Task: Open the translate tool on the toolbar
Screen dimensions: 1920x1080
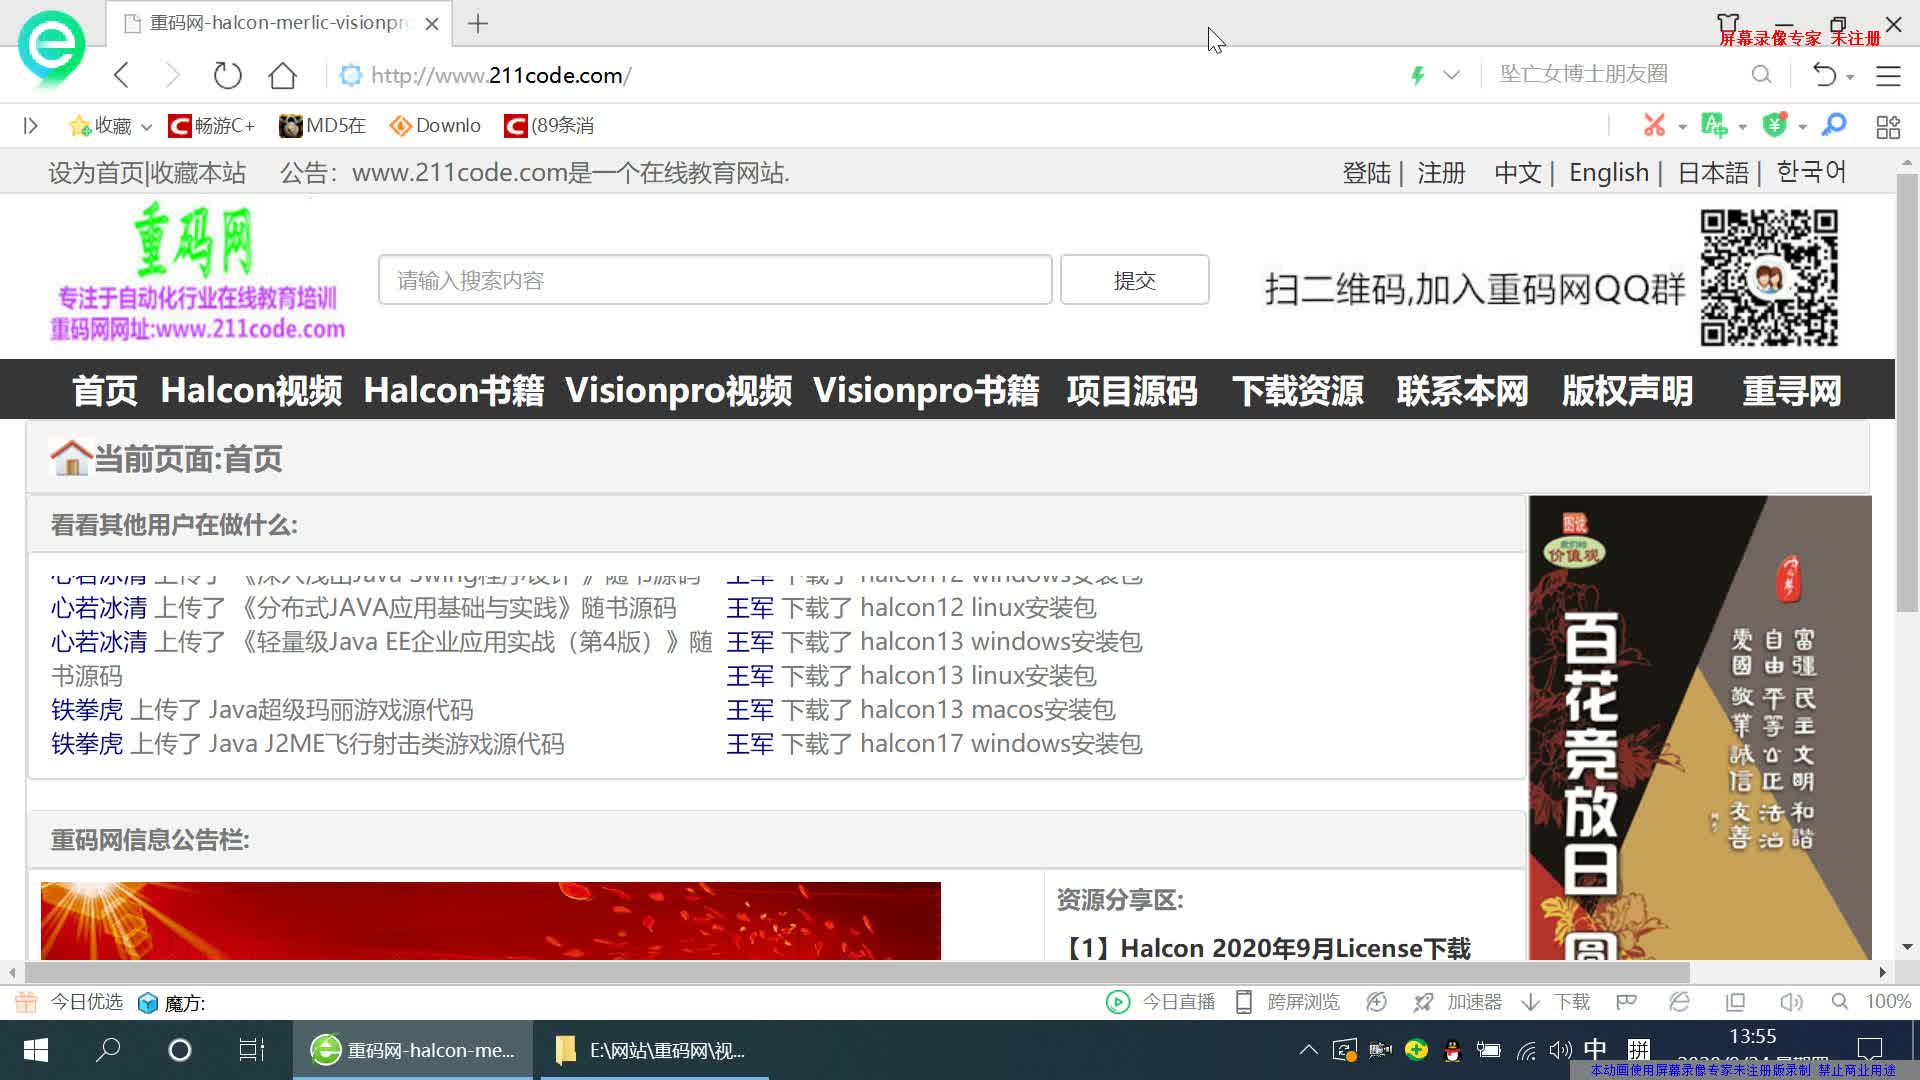Action: pyautogui.click(x=1712, y=125)
